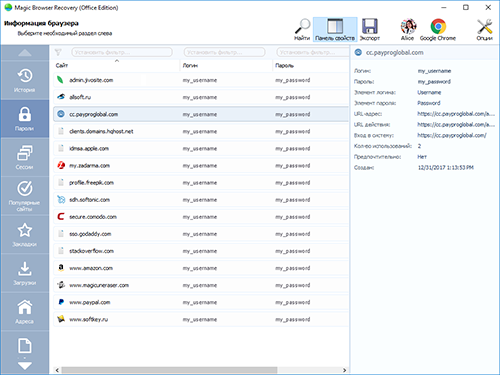Select the allsoft.ru row
Viewport: 500px width, 375px height.
(201, 97)
